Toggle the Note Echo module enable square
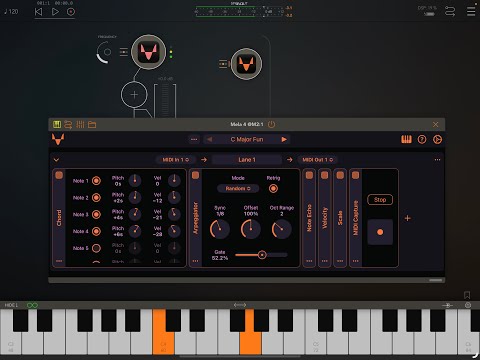The height and width of the screenshot is (360, 480). point(309,175)
